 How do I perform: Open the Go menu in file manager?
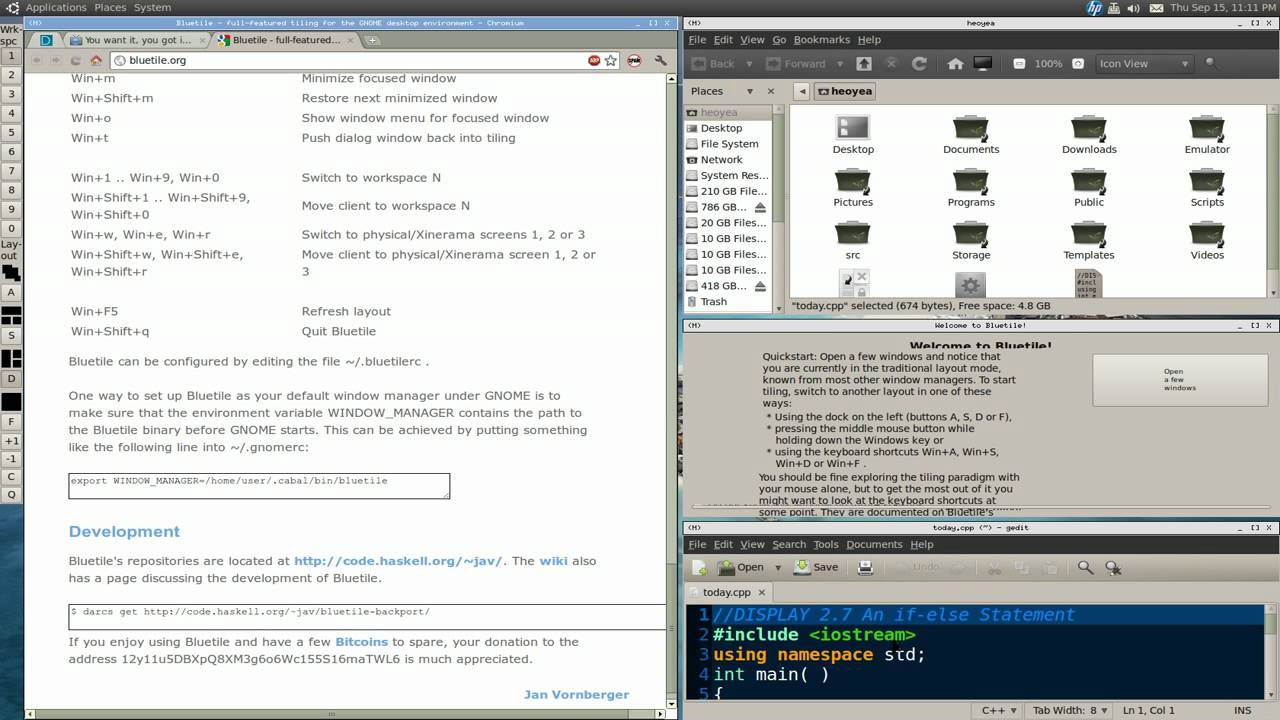779,40
